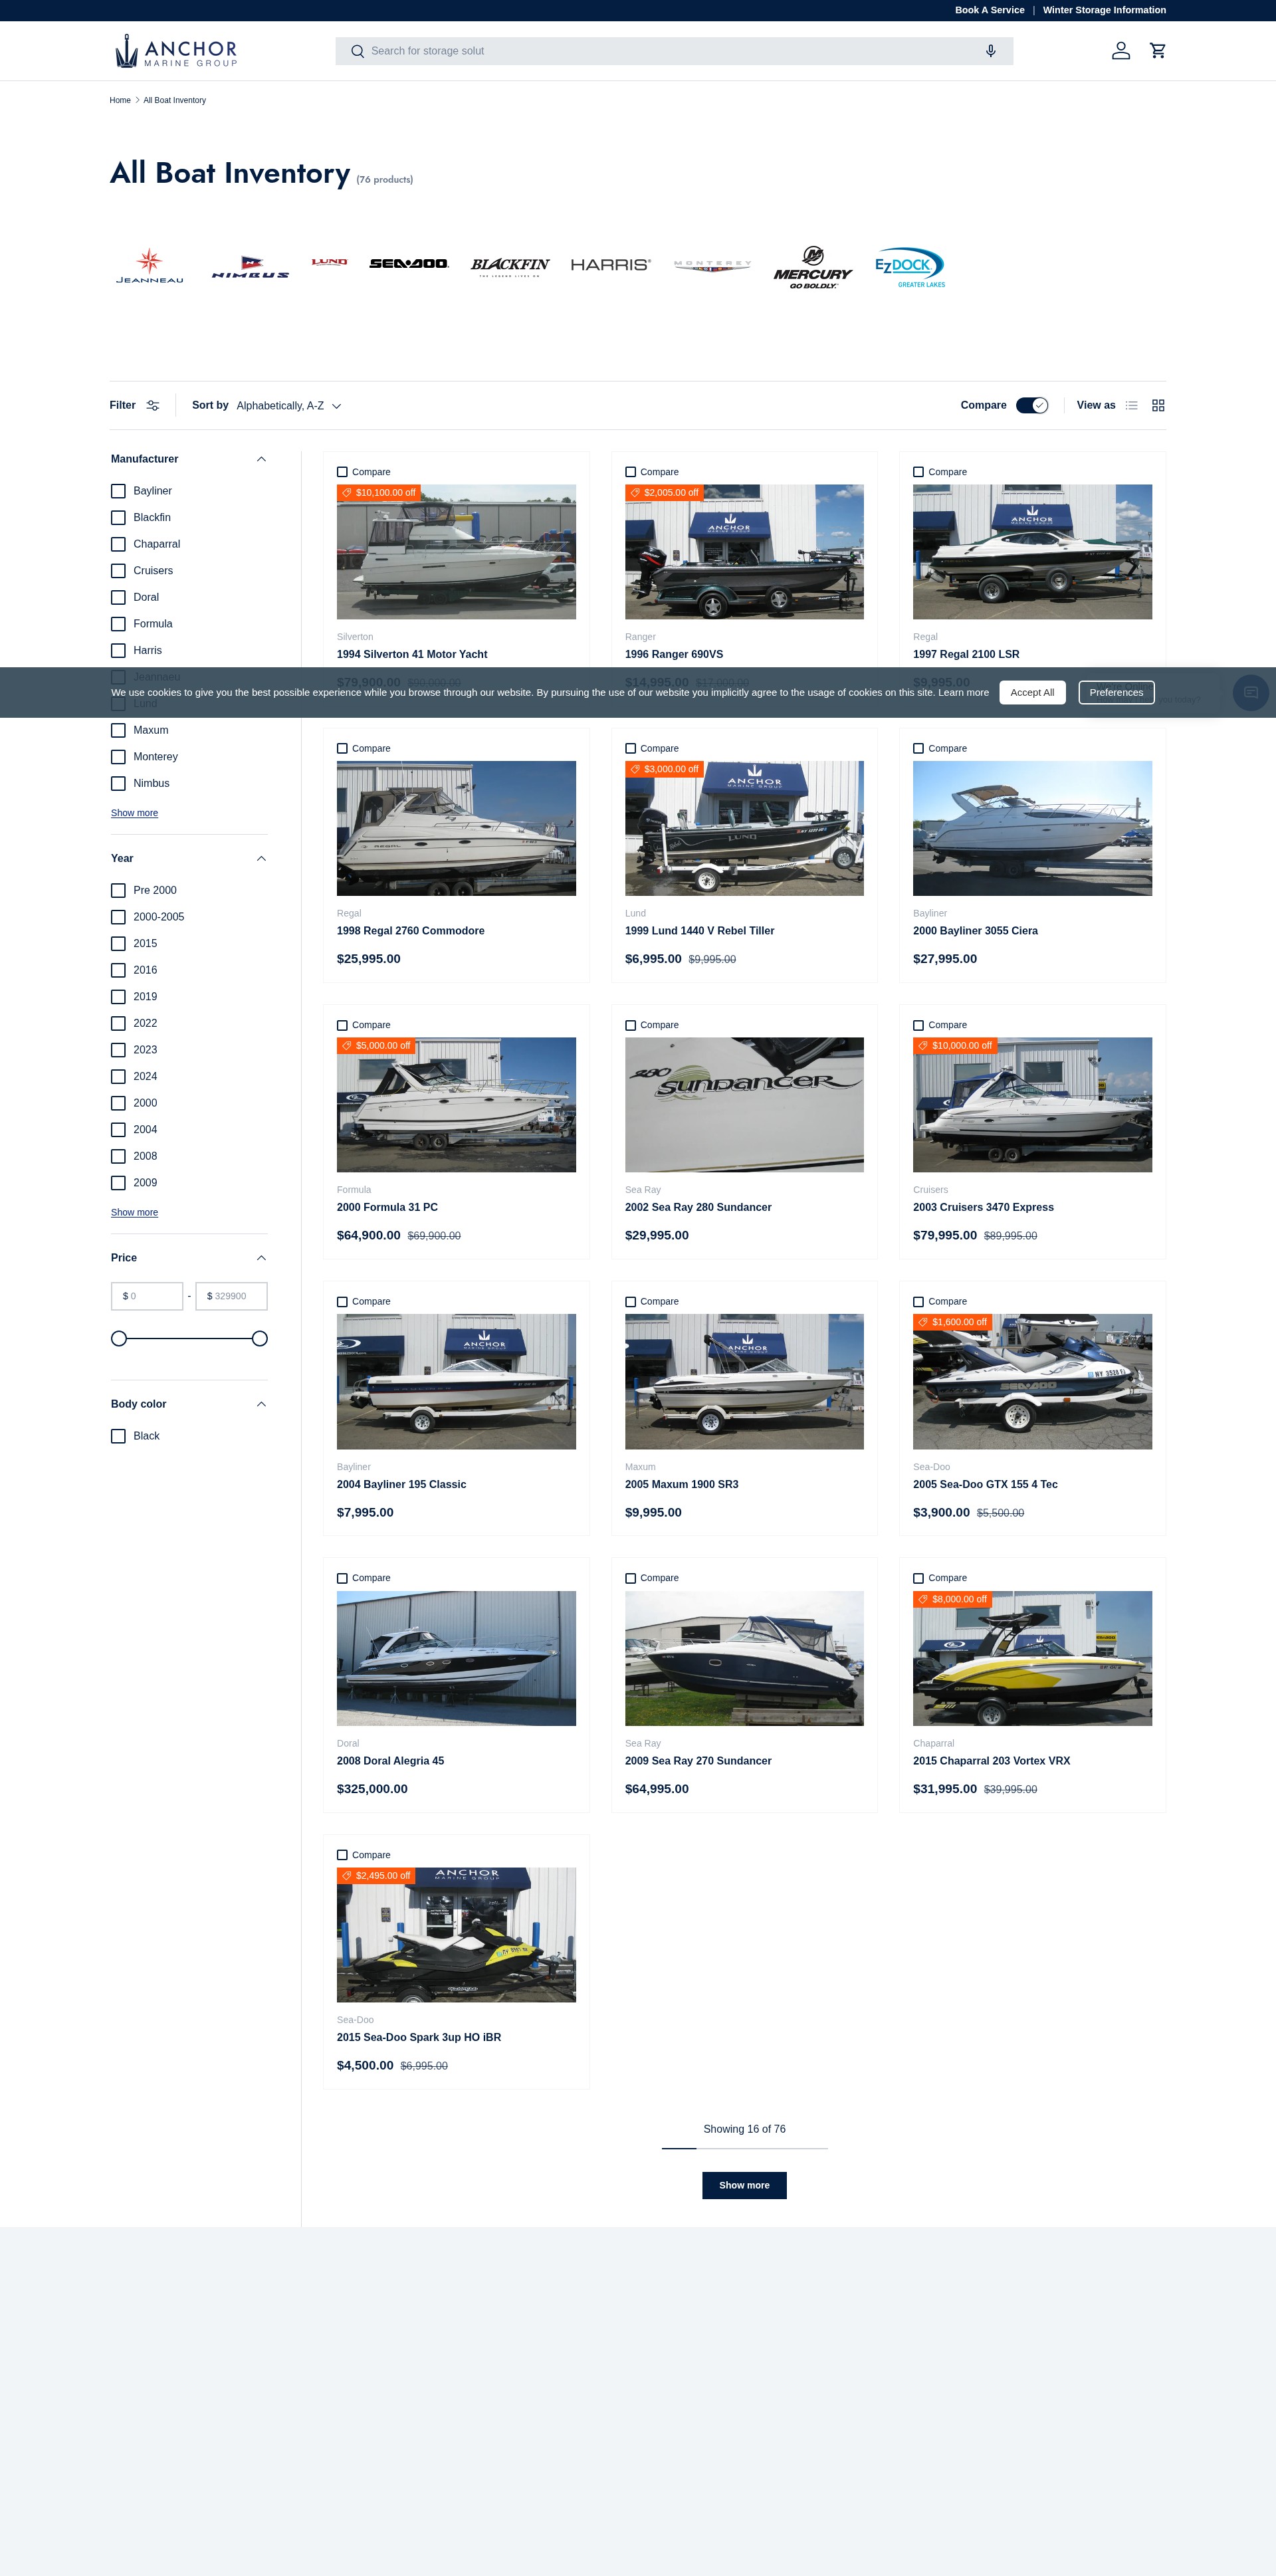
Task: Click the Filter sliders icon
Action: [x=153, y=406]
